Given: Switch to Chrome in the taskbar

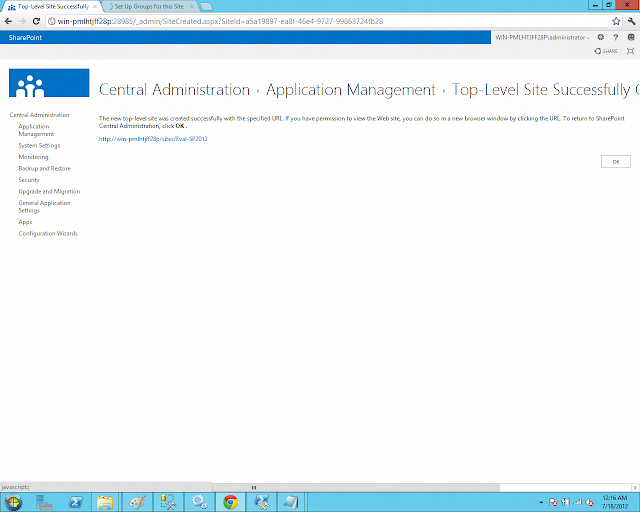Looking at the screenshot, I should [x=230, y=502].
